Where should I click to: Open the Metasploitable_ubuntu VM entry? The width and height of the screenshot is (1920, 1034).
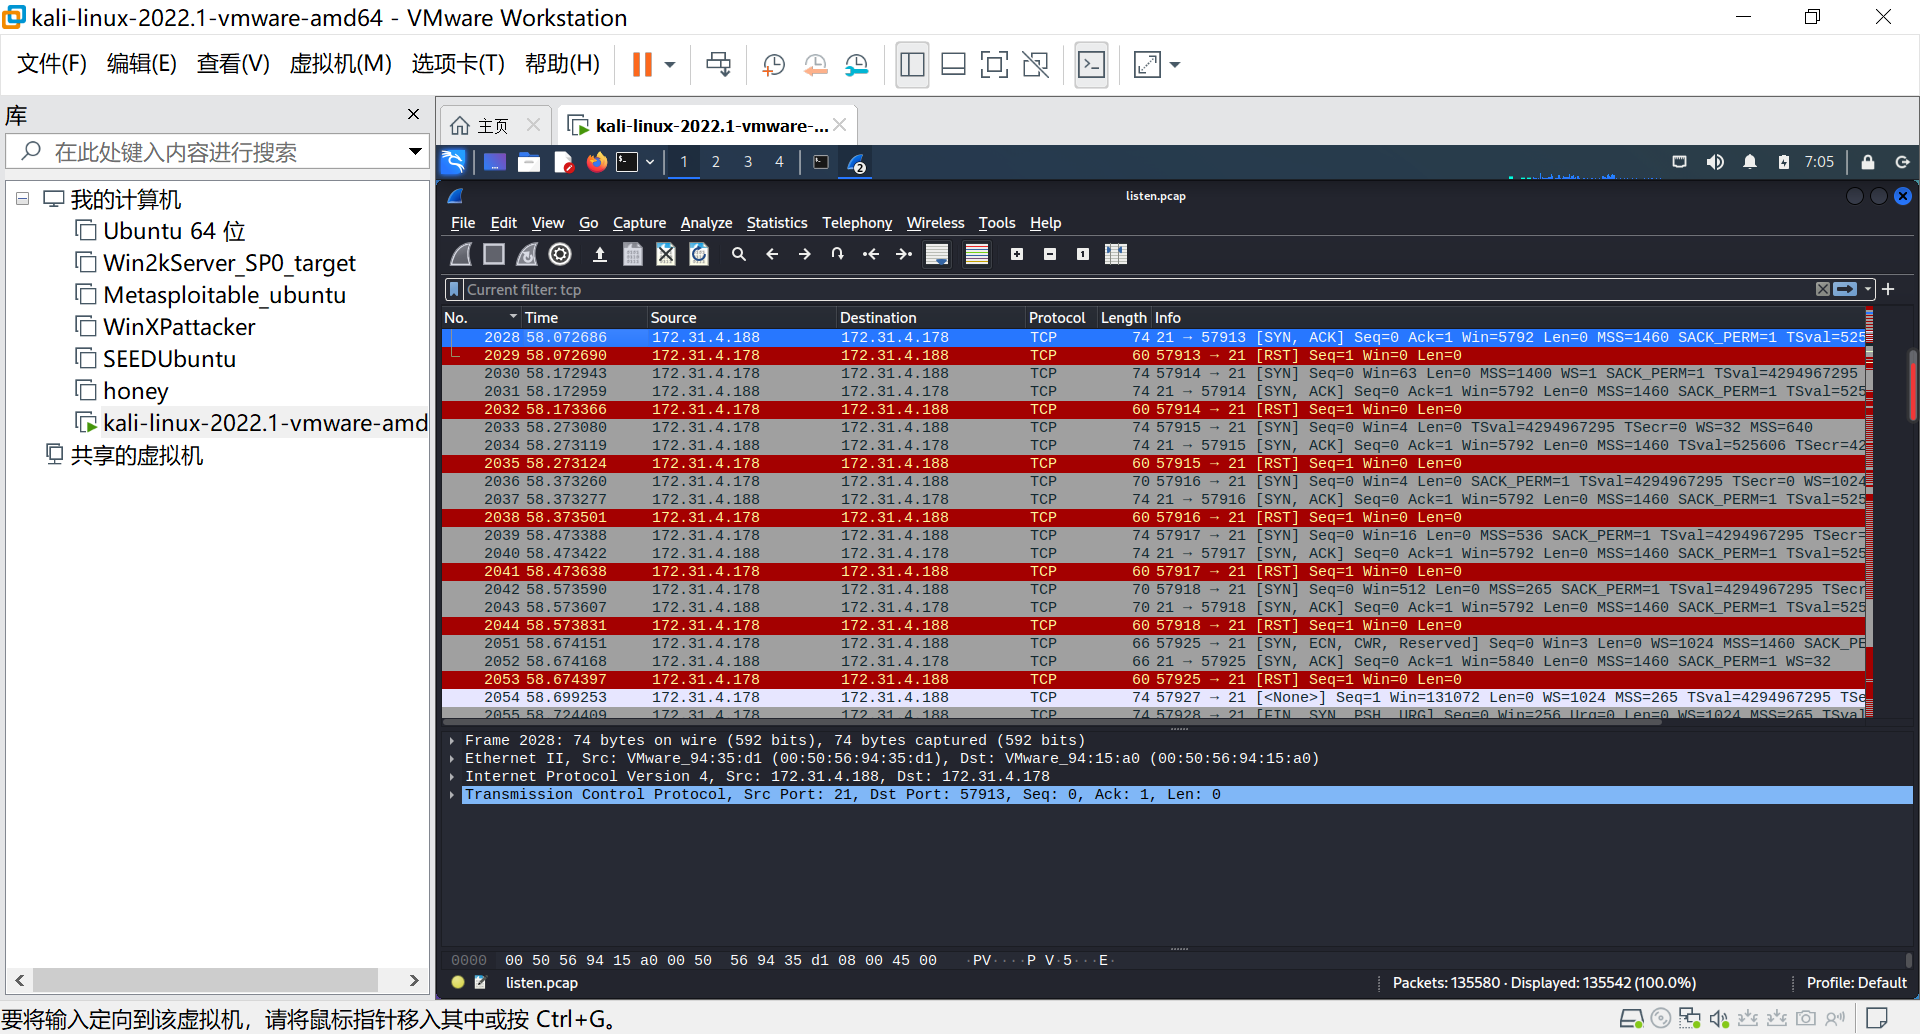click(224, 295)
